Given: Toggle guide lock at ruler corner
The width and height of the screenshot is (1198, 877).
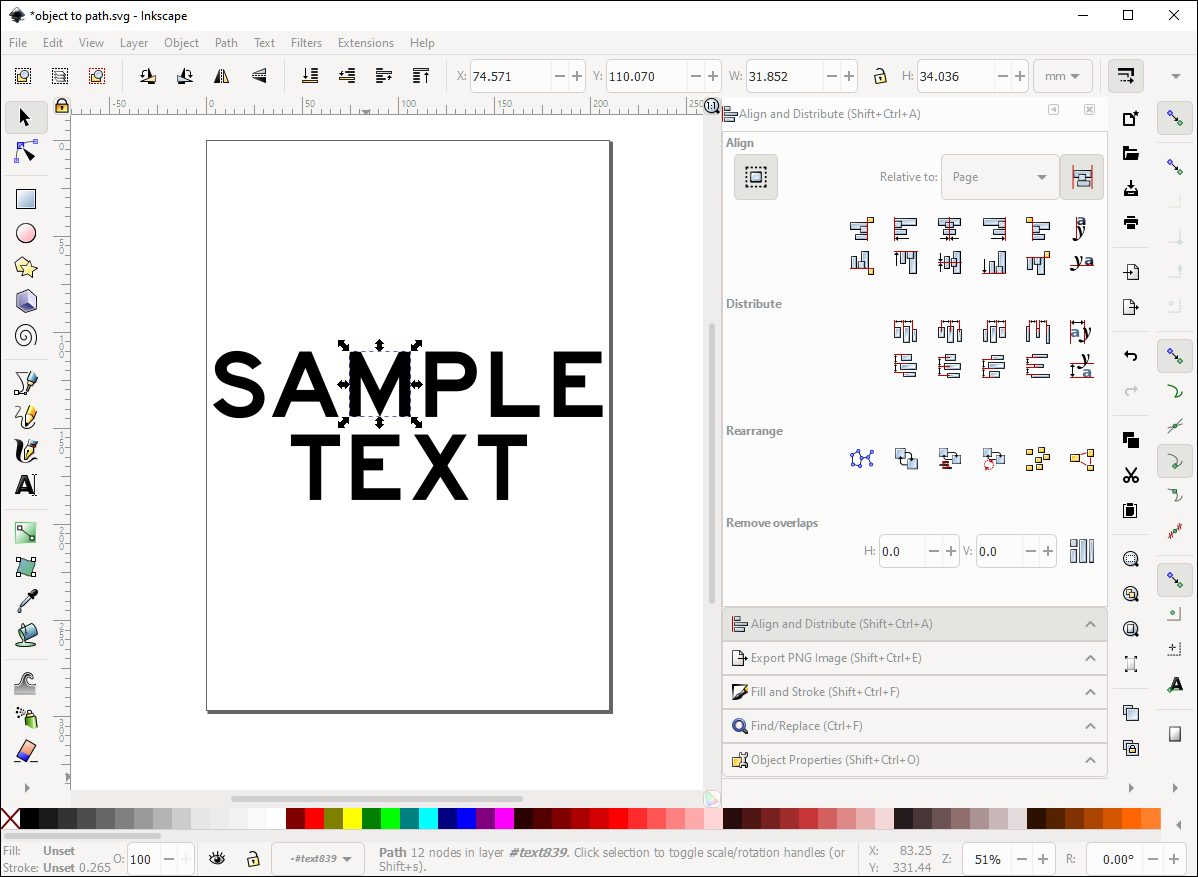Looking at the screenshot, I should 61,106.
